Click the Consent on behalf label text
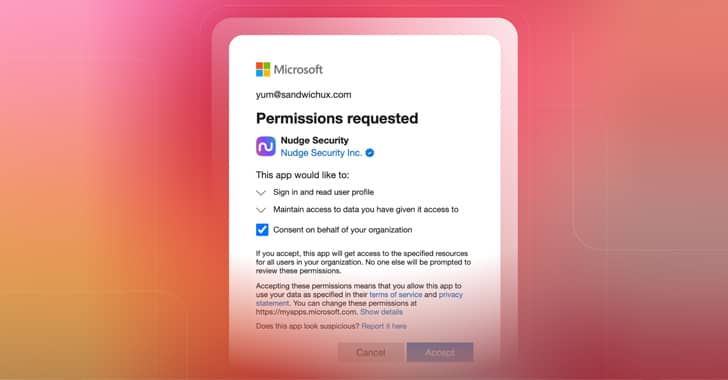Screen dimensions: 728x380 (343, 229)
